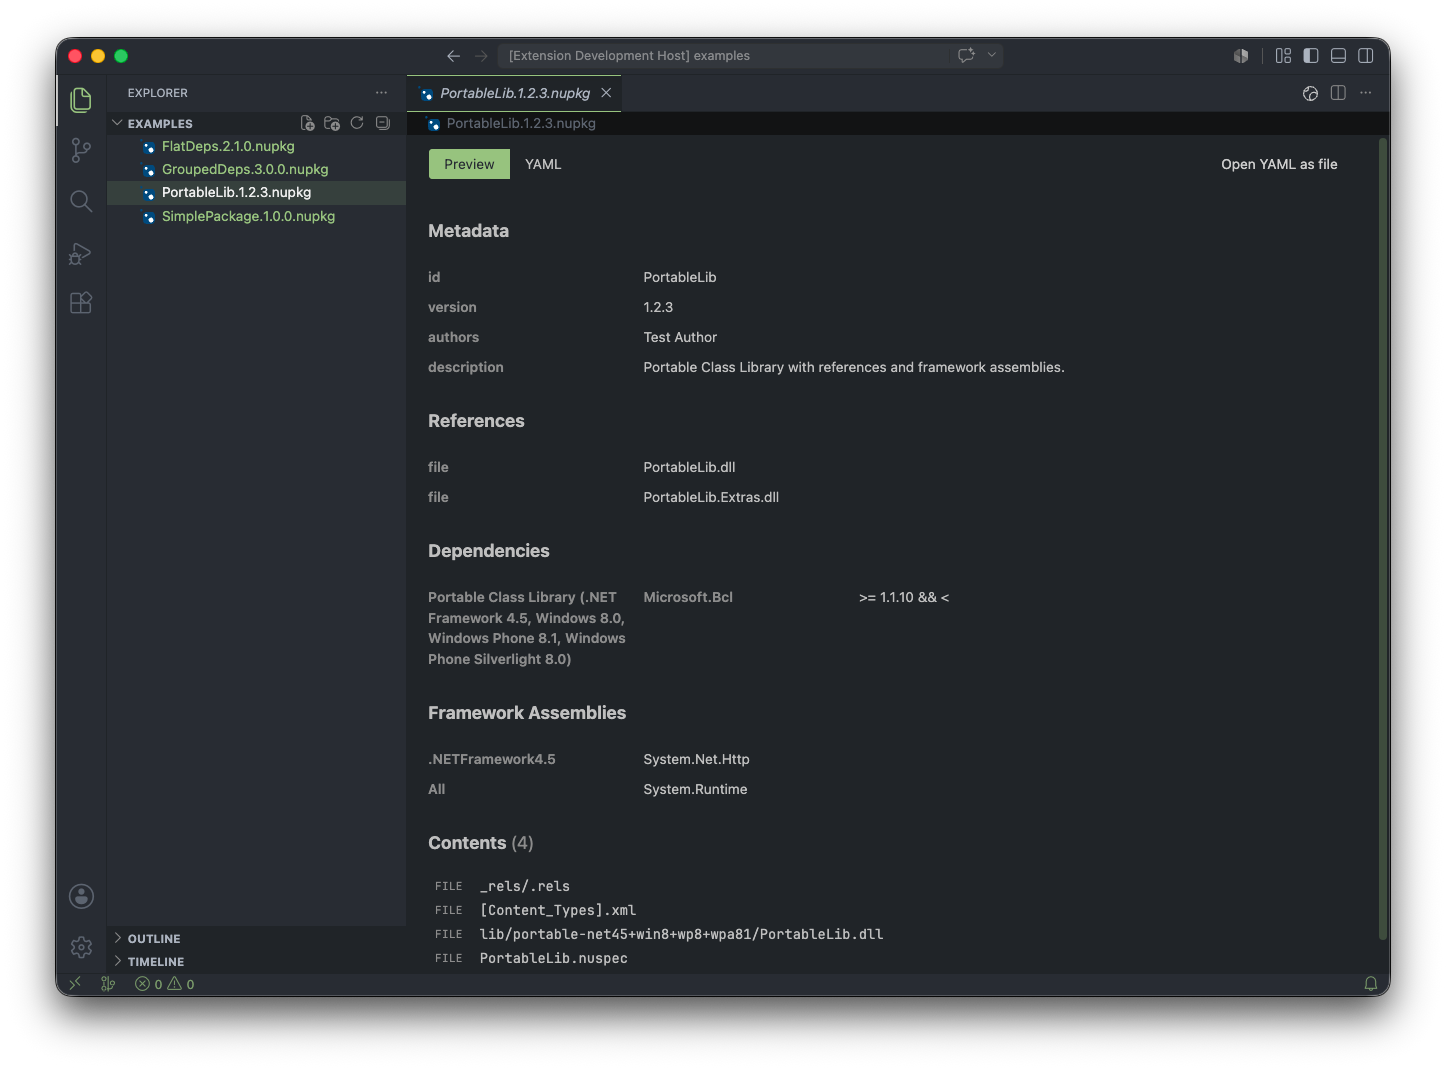Click New Folder icon in Examples header
1446x1070 pixels.
click(x=332, y=123)
